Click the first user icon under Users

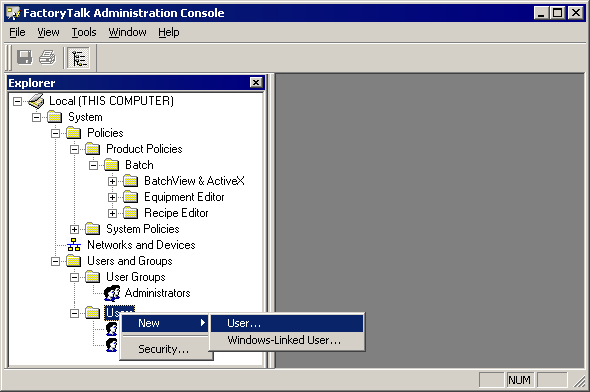point(112,329)
